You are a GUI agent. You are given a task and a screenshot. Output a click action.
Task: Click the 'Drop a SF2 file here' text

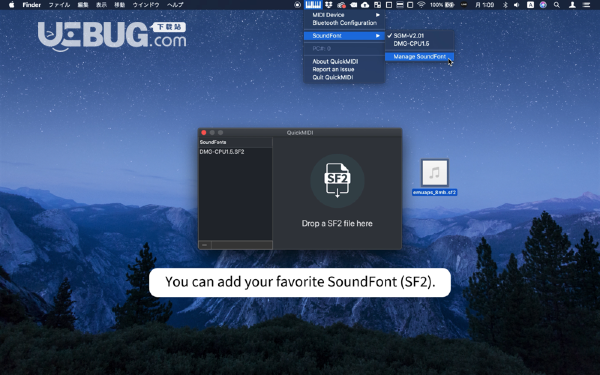337,223
